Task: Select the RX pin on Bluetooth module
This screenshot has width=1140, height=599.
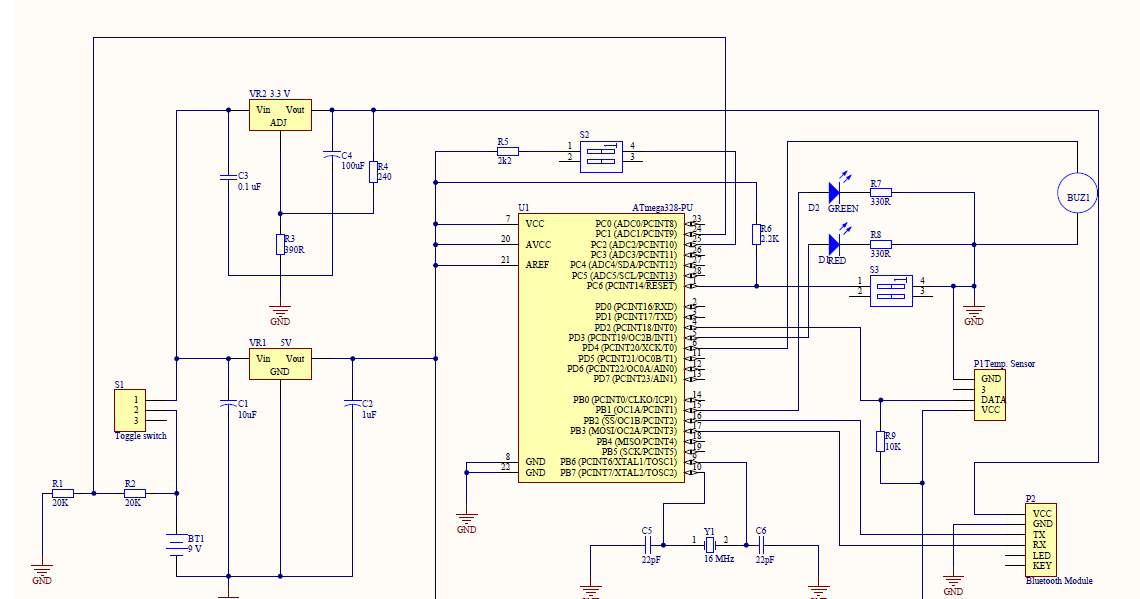Action: pyautogui.click(x=1040, y=544)
